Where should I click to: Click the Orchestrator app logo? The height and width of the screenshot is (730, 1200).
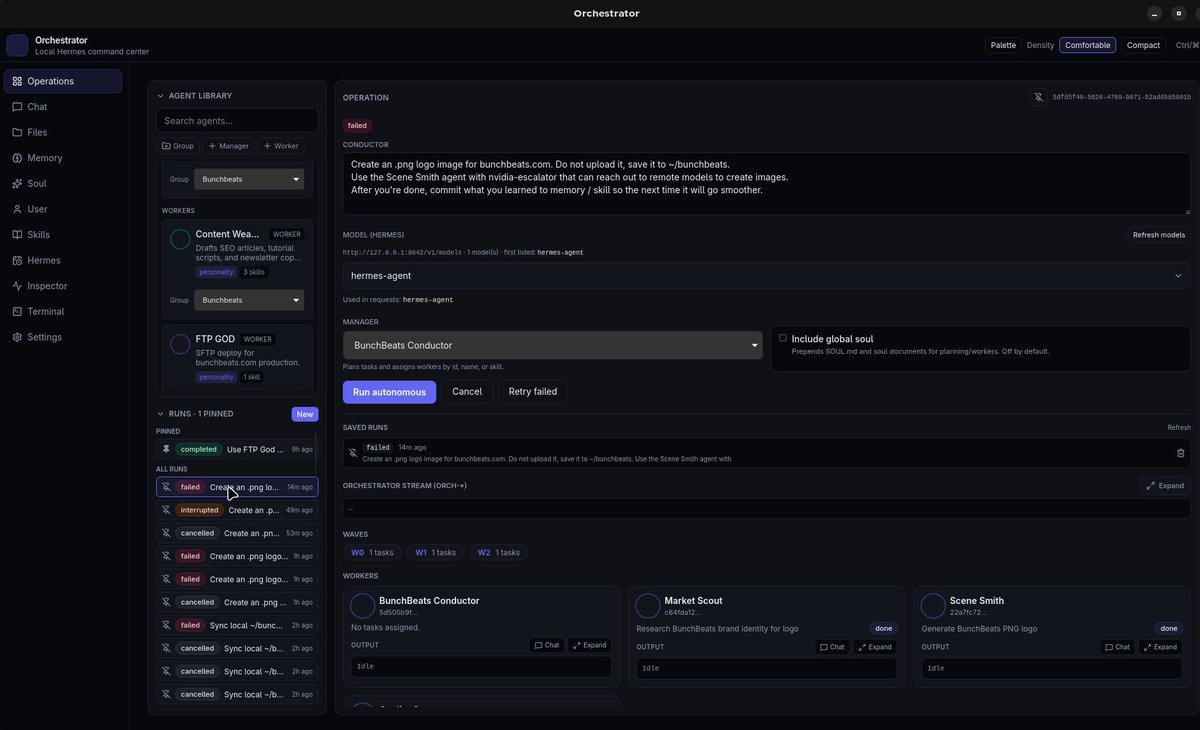tap(17, 45)
